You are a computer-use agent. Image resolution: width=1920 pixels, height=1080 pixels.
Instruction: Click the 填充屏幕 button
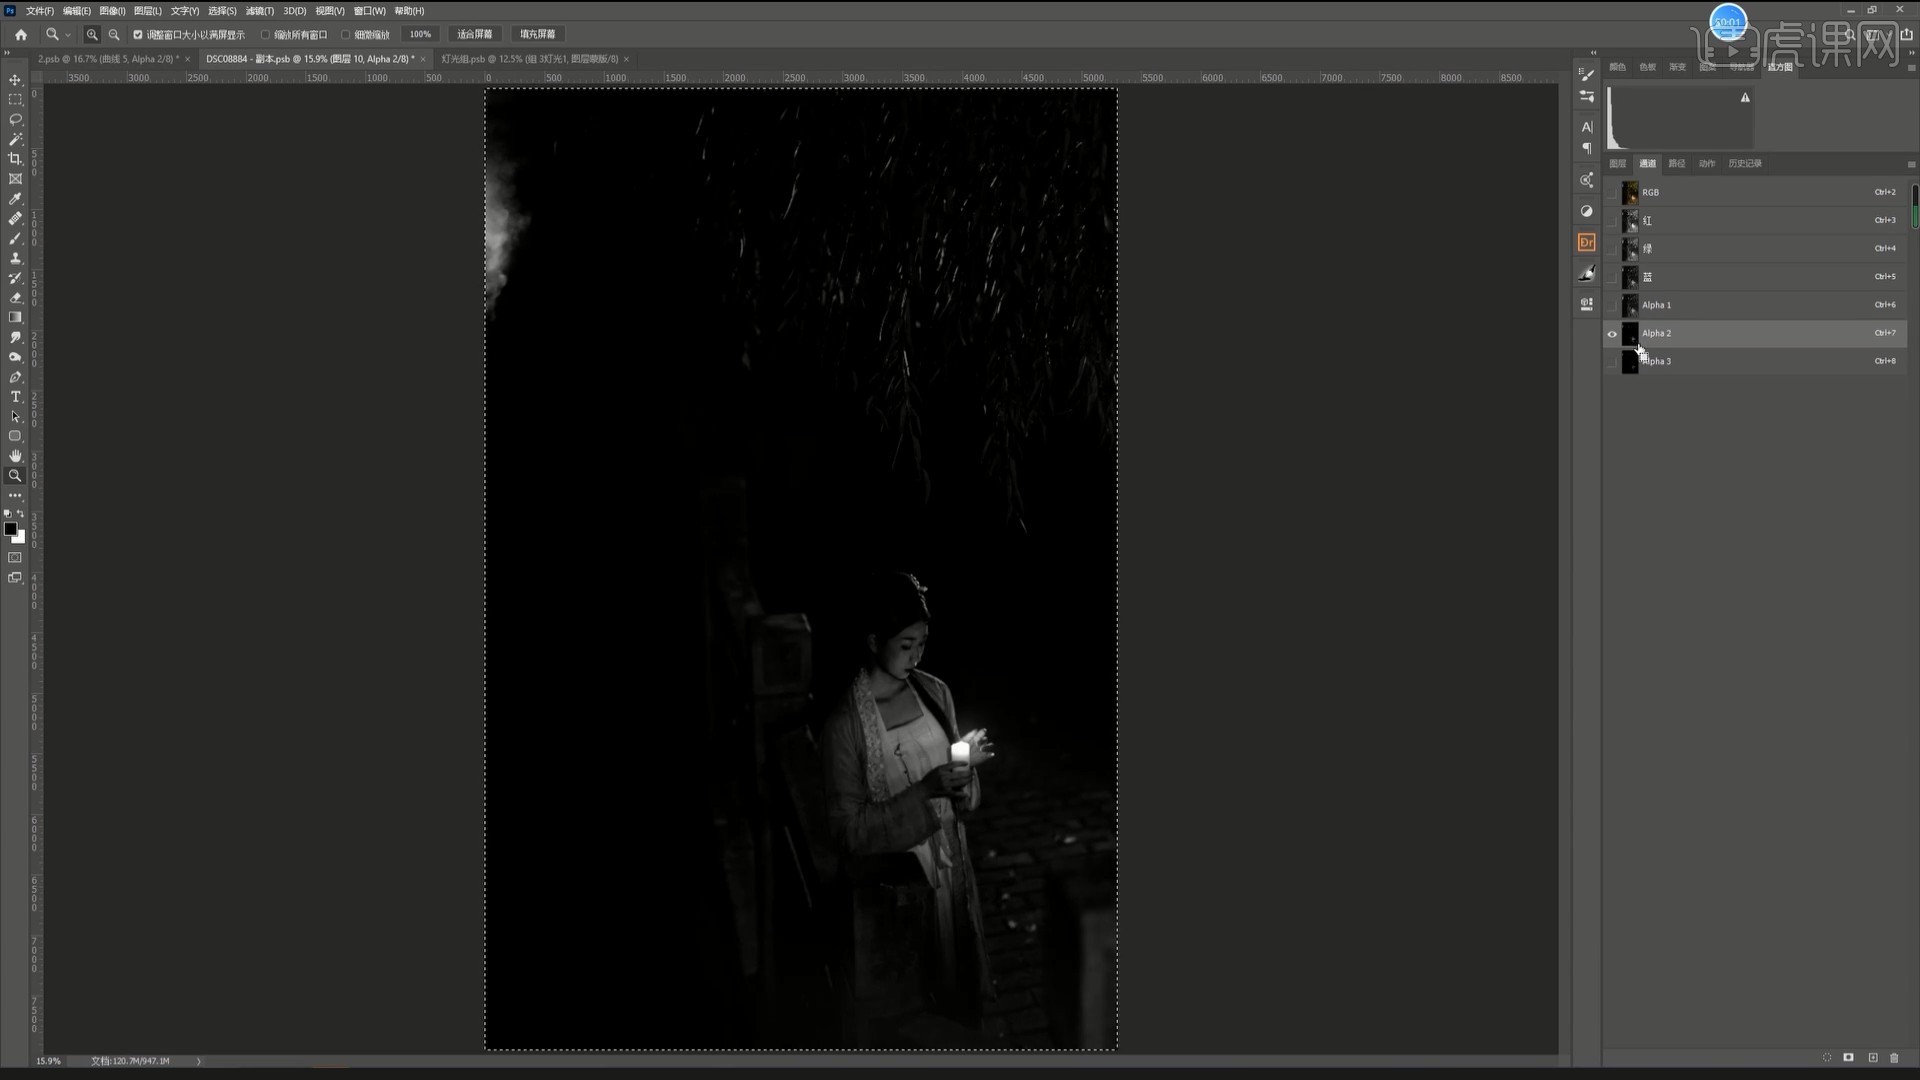point(537,34)
